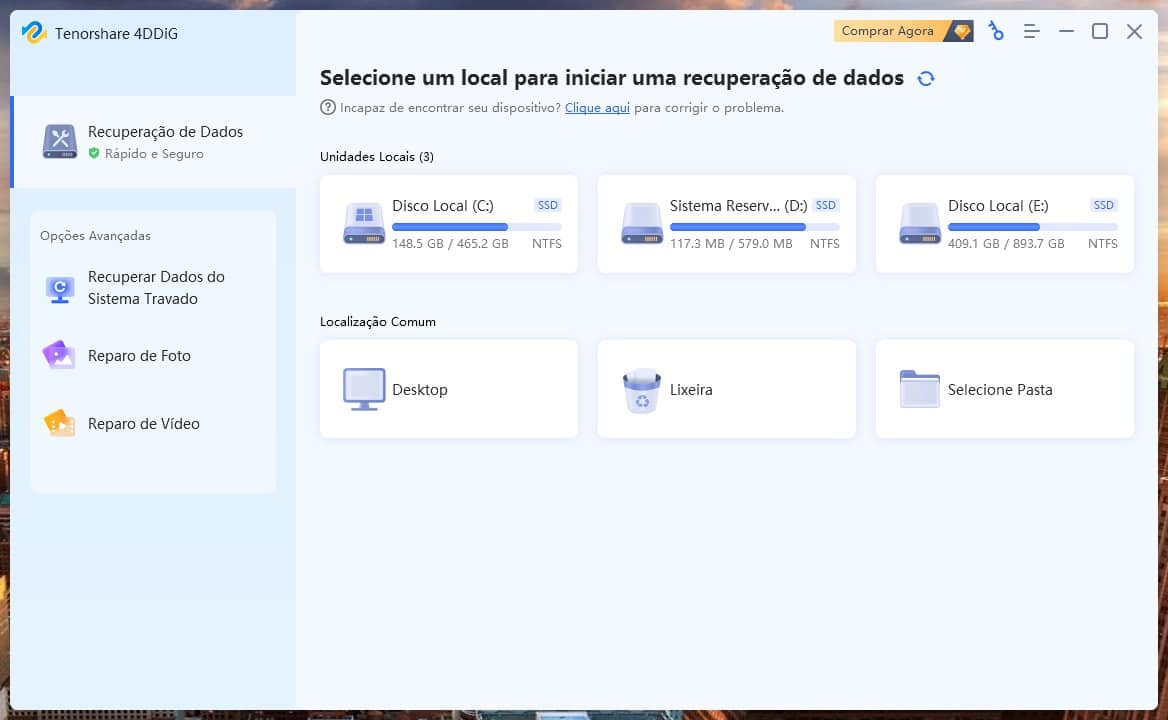Click the 148.5 GB / 465.2 GB text
The width and height of the screenshot is (1168, 720).
pyautogui.click(x=450, y=243)
